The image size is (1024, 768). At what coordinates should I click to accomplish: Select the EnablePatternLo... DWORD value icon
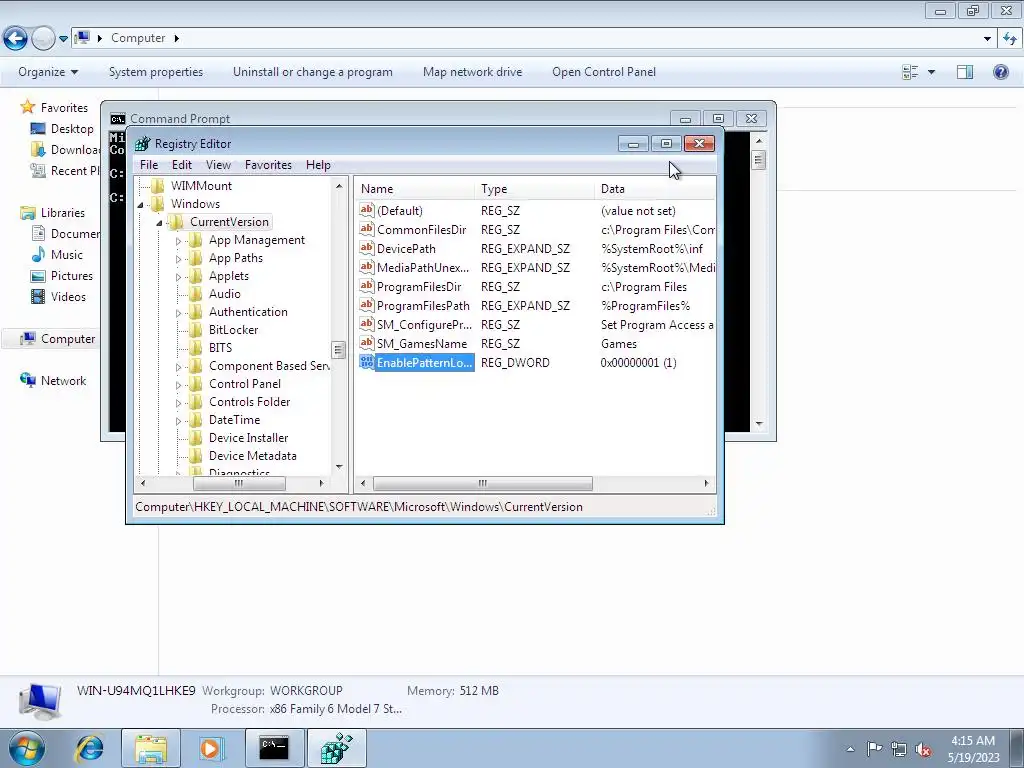point(366,362)
